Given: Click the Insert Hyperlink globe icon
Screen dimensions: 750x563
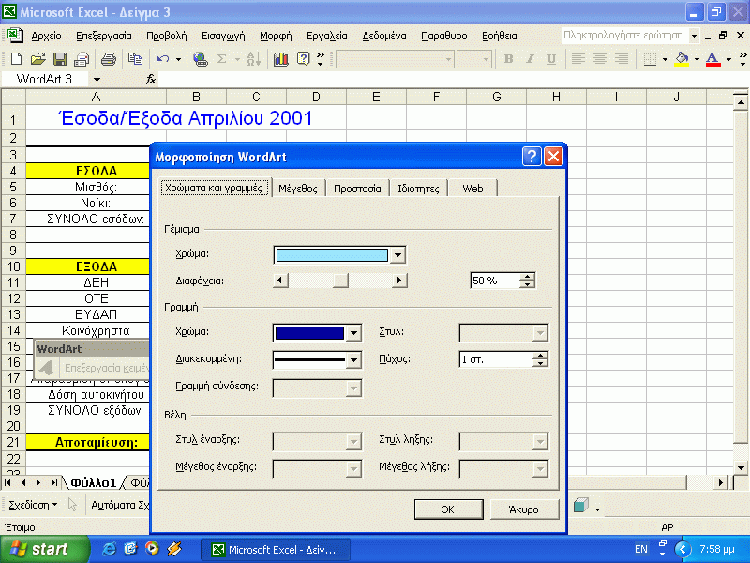Looking at the screenshot, I should [200, 59].
